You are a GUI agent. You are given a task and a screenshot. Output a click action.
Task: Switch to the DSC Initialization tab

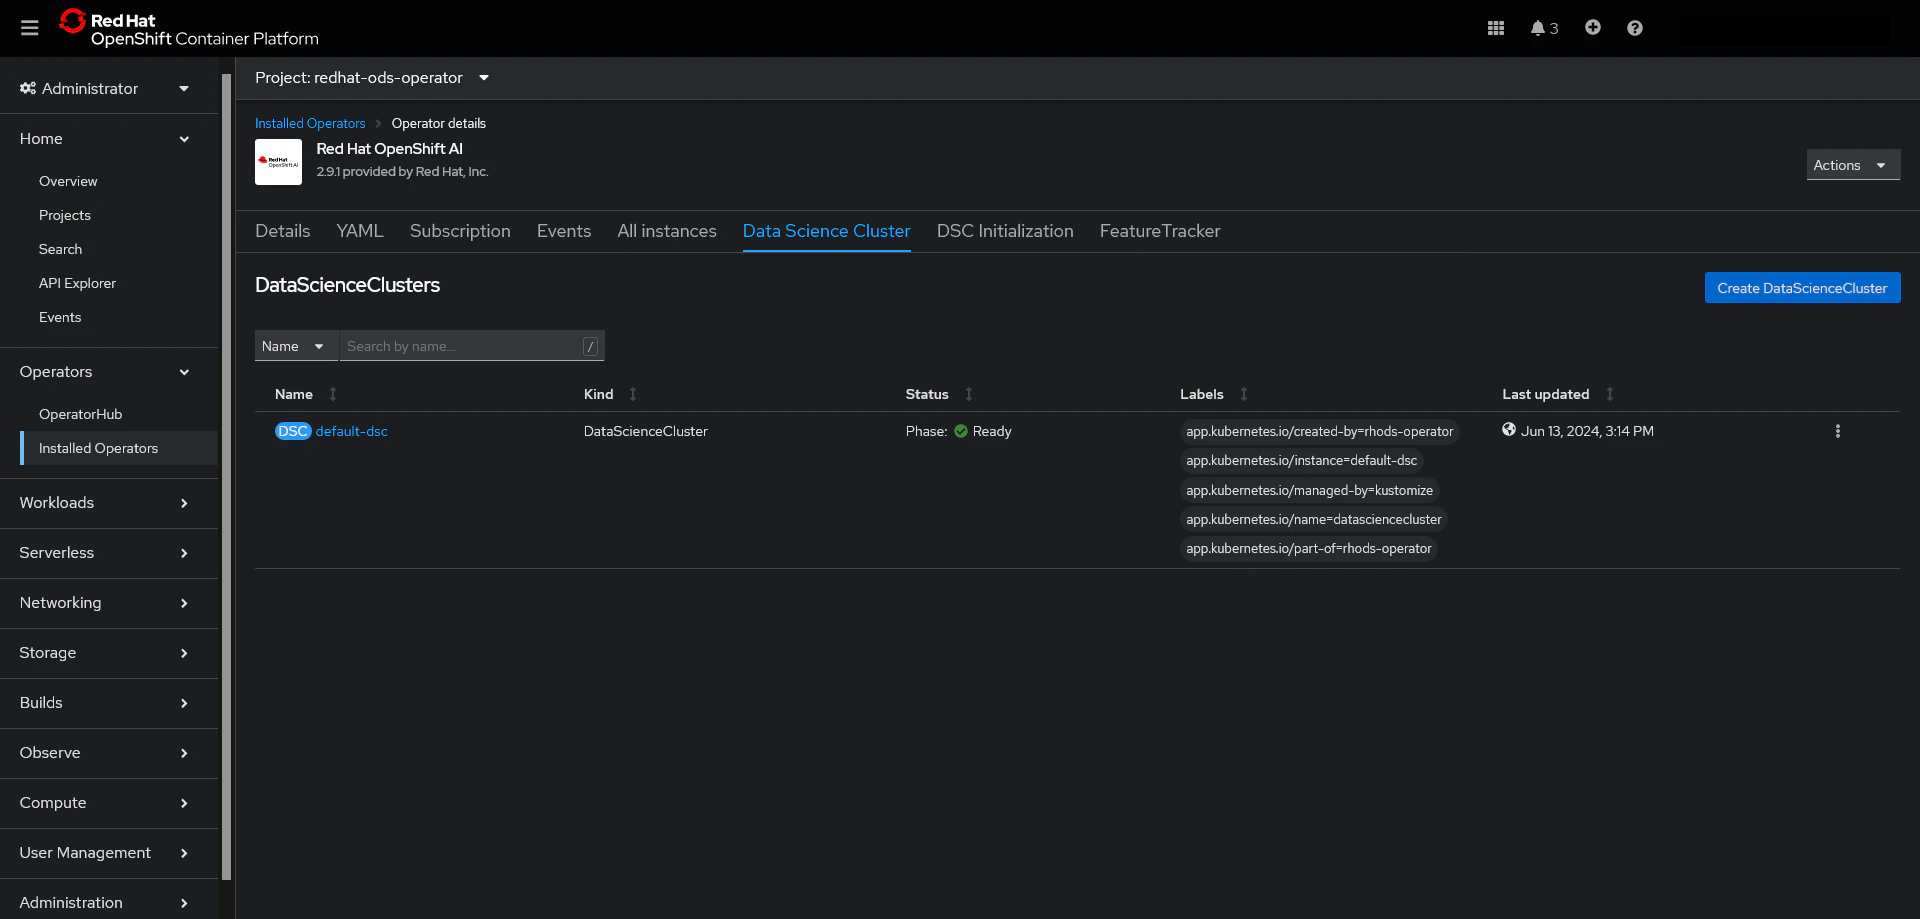coord(1005,231)
